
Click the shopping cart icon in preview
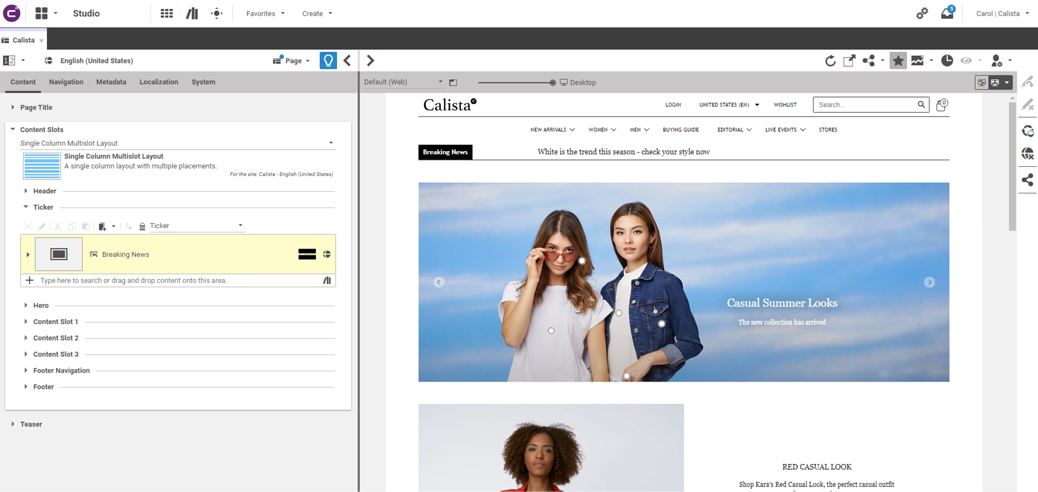[942, 105]
